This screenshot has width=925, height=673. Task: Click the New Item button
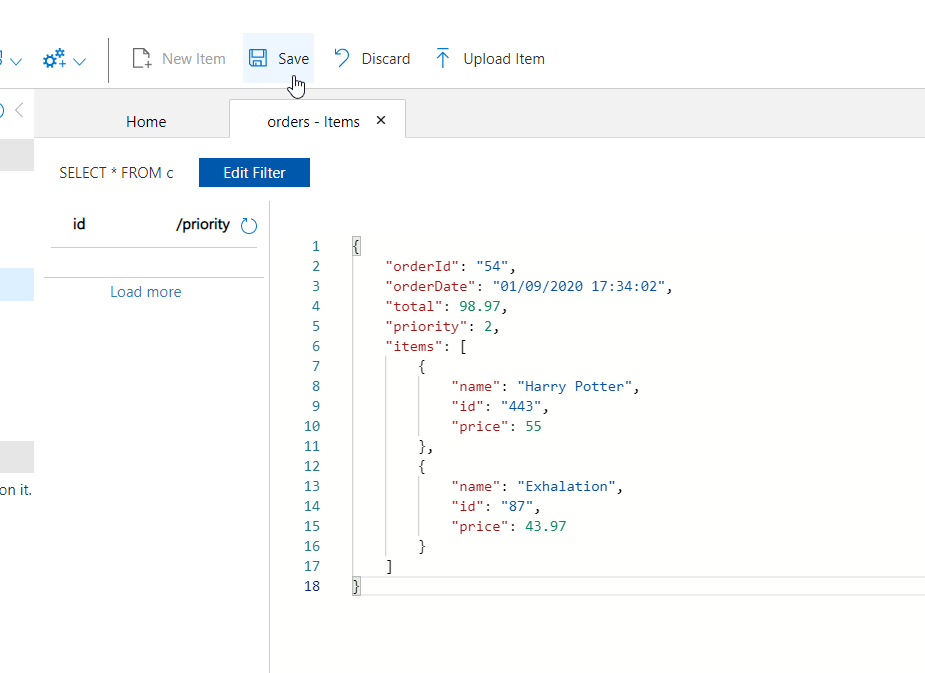[179, 58]
